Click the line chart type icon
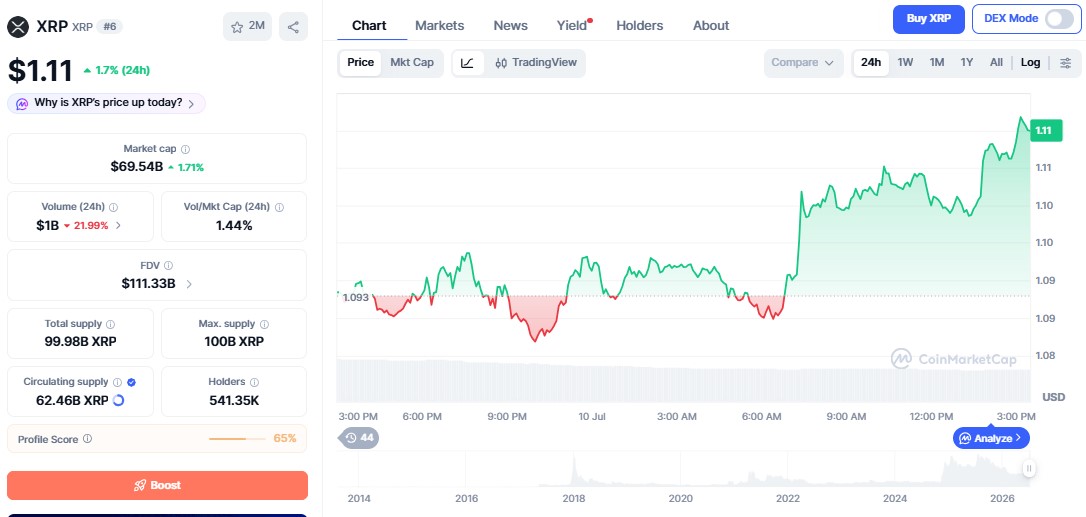This screenshot has height=517, width=1086. pos(468,63)
